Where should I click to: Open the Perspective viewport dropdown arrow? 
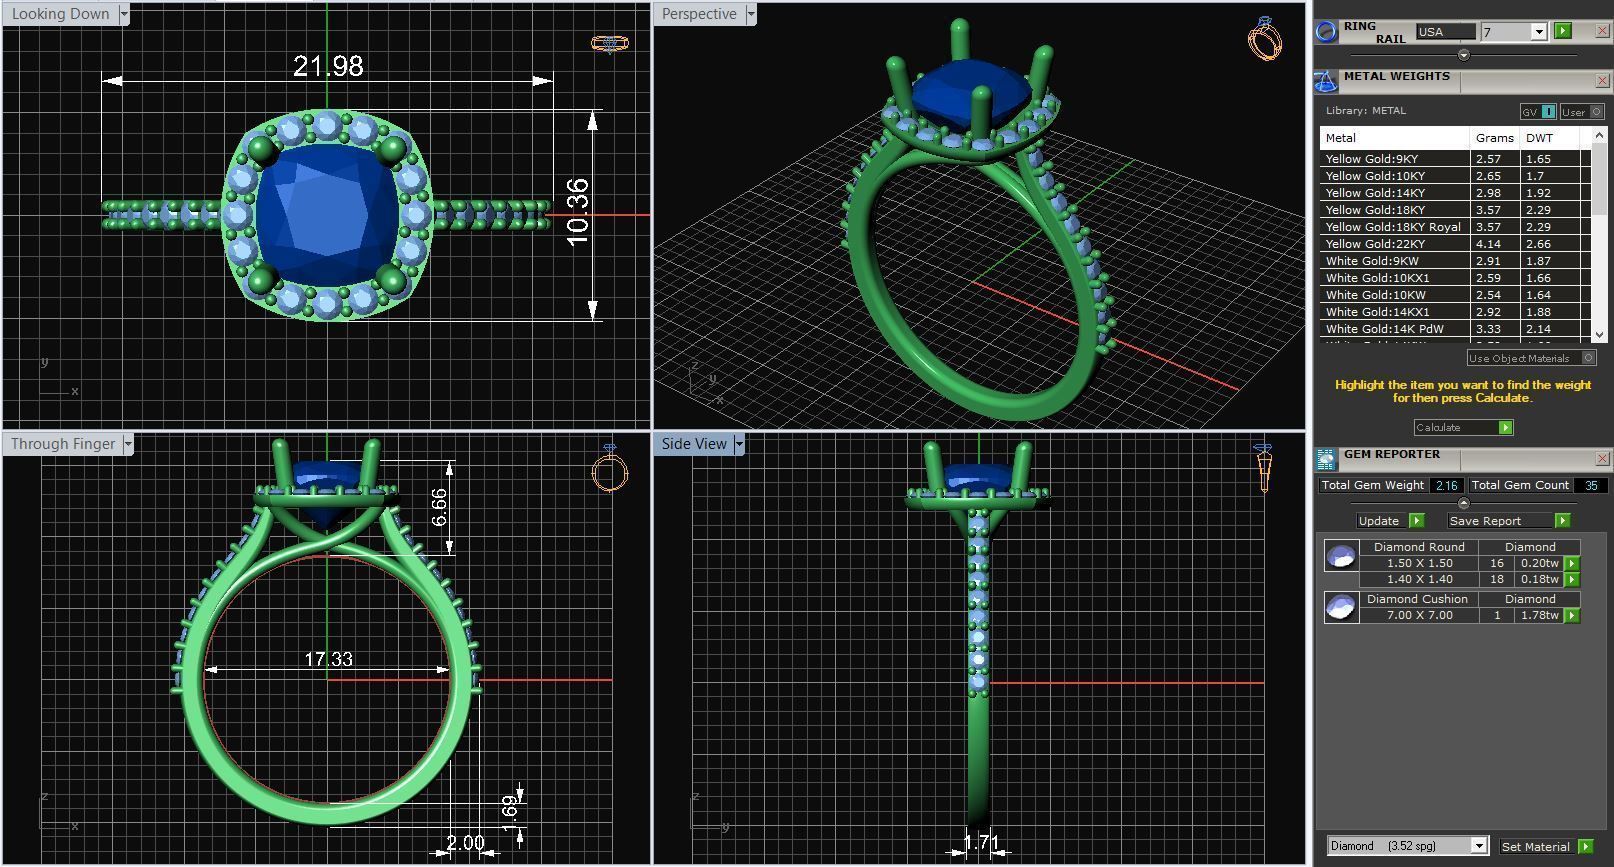click(x=751, y=14)
